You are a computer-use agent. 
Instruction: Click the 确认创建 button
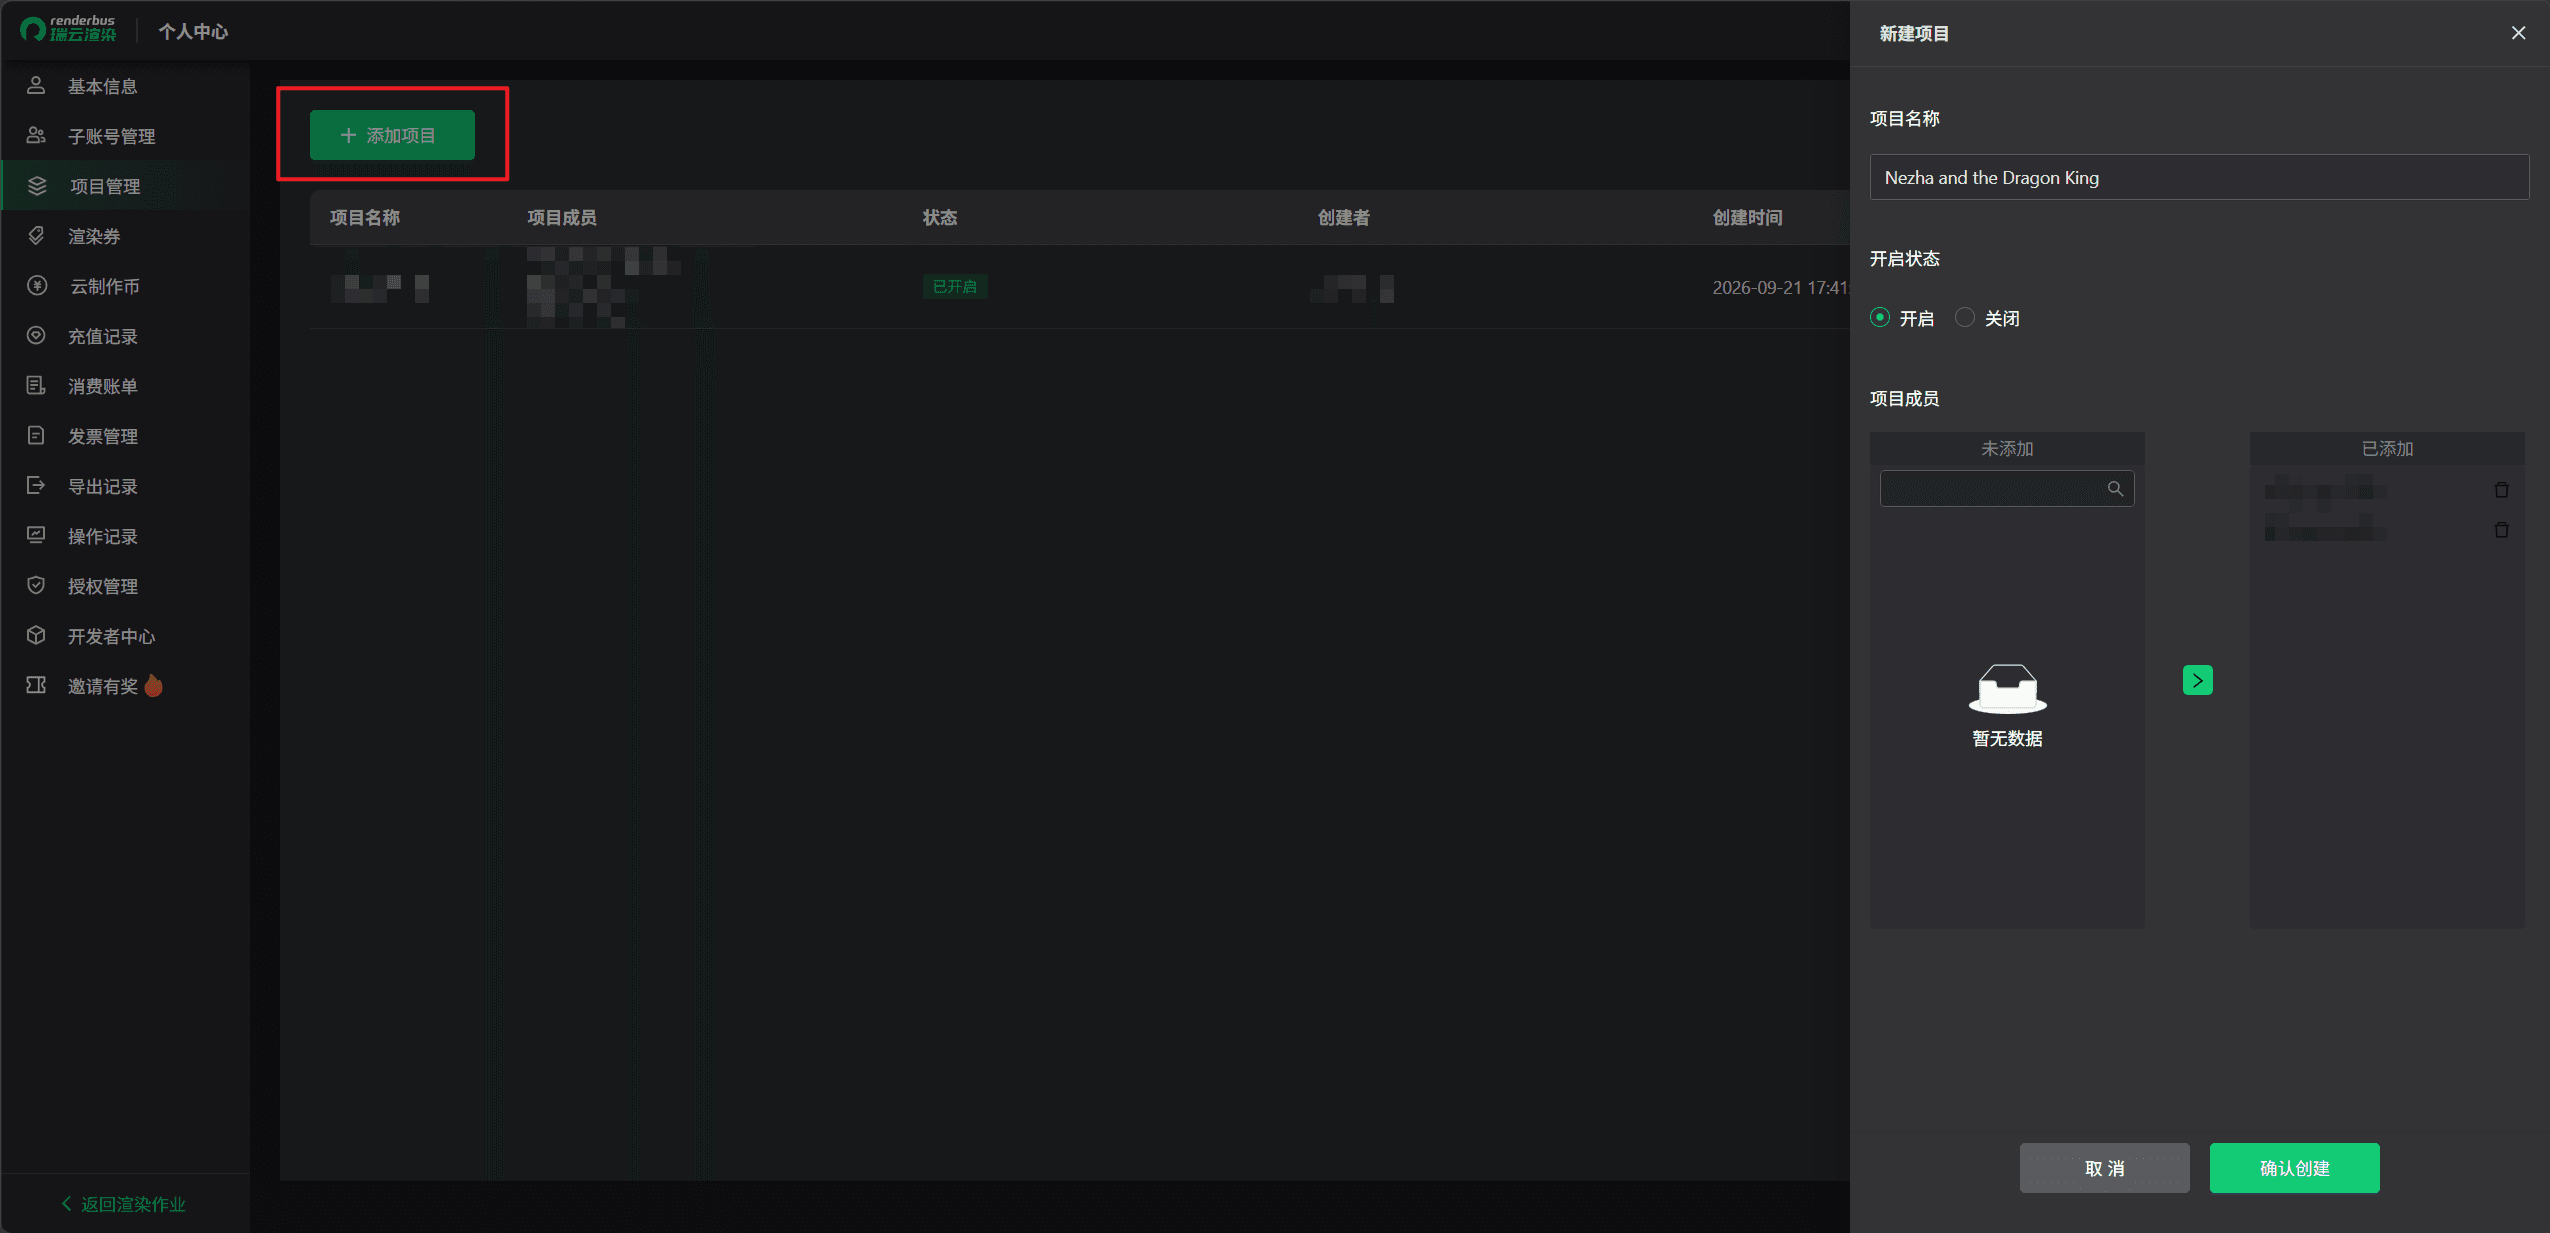coord(2294,1168)
